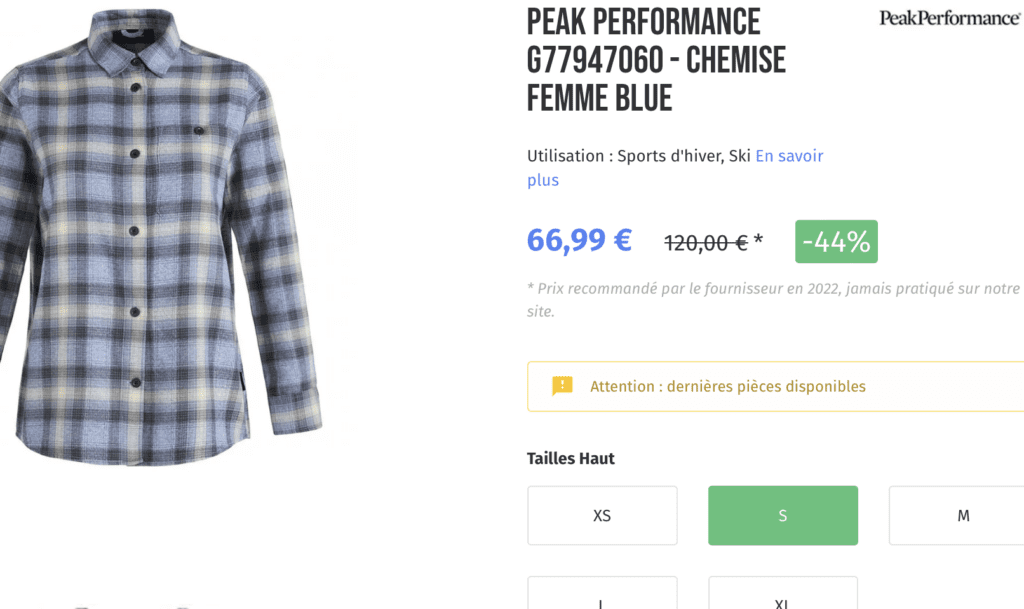Open the 'En savoir plus' link

789,155
